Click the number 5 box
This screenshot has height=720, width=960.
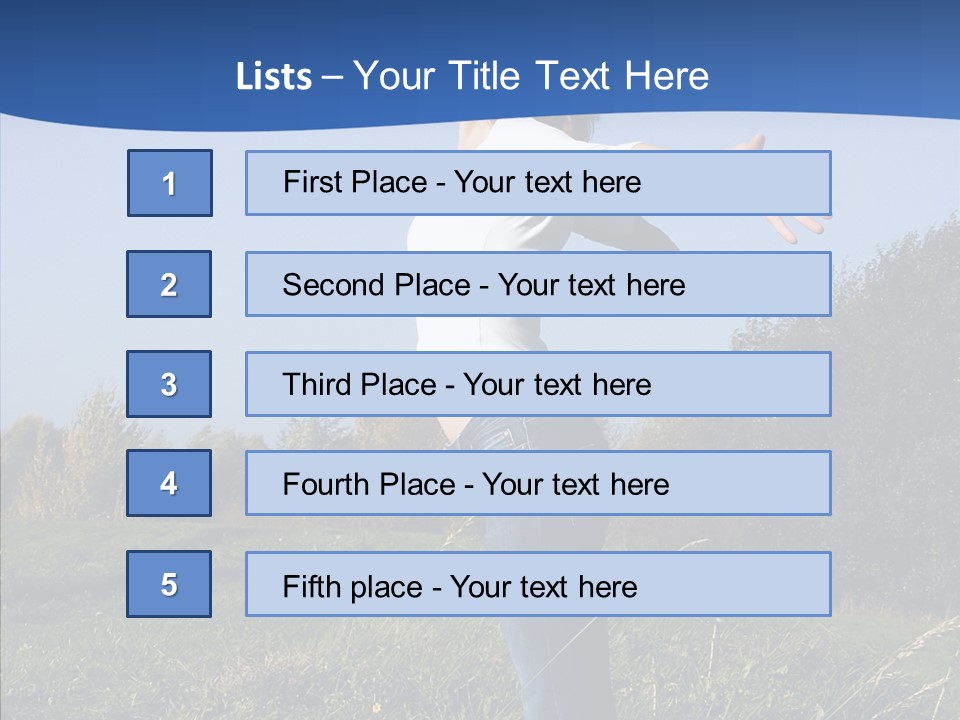[169, 584]
